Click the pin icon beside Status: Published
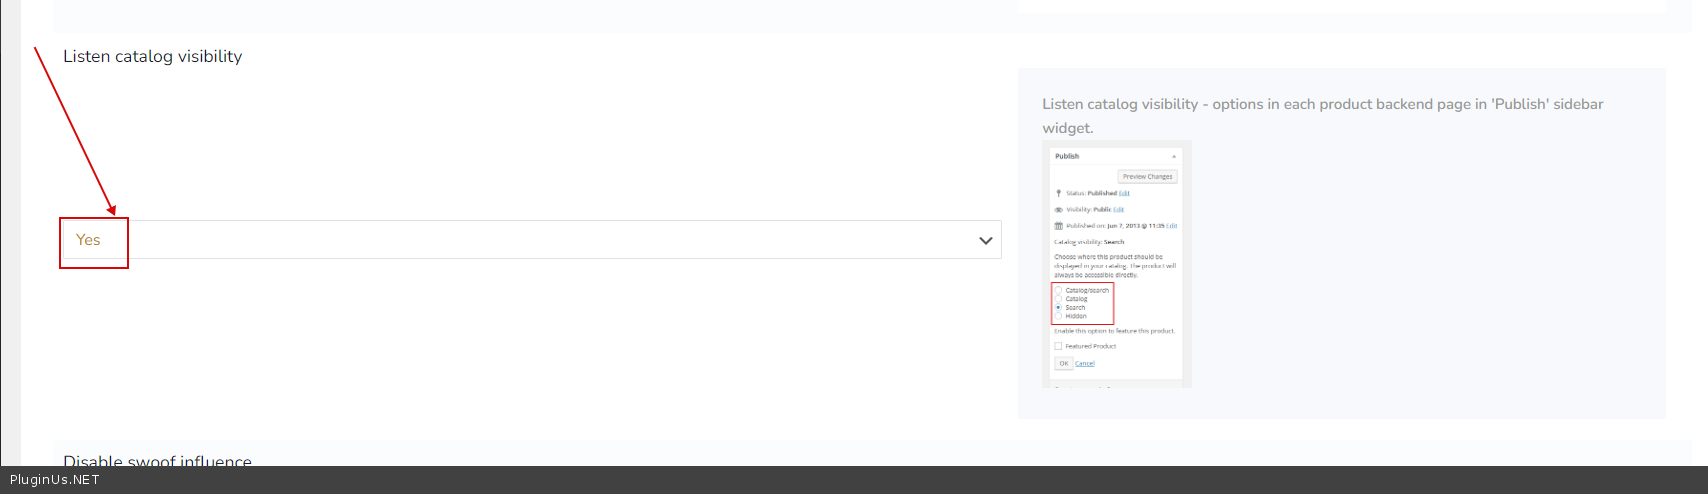 1058,193
